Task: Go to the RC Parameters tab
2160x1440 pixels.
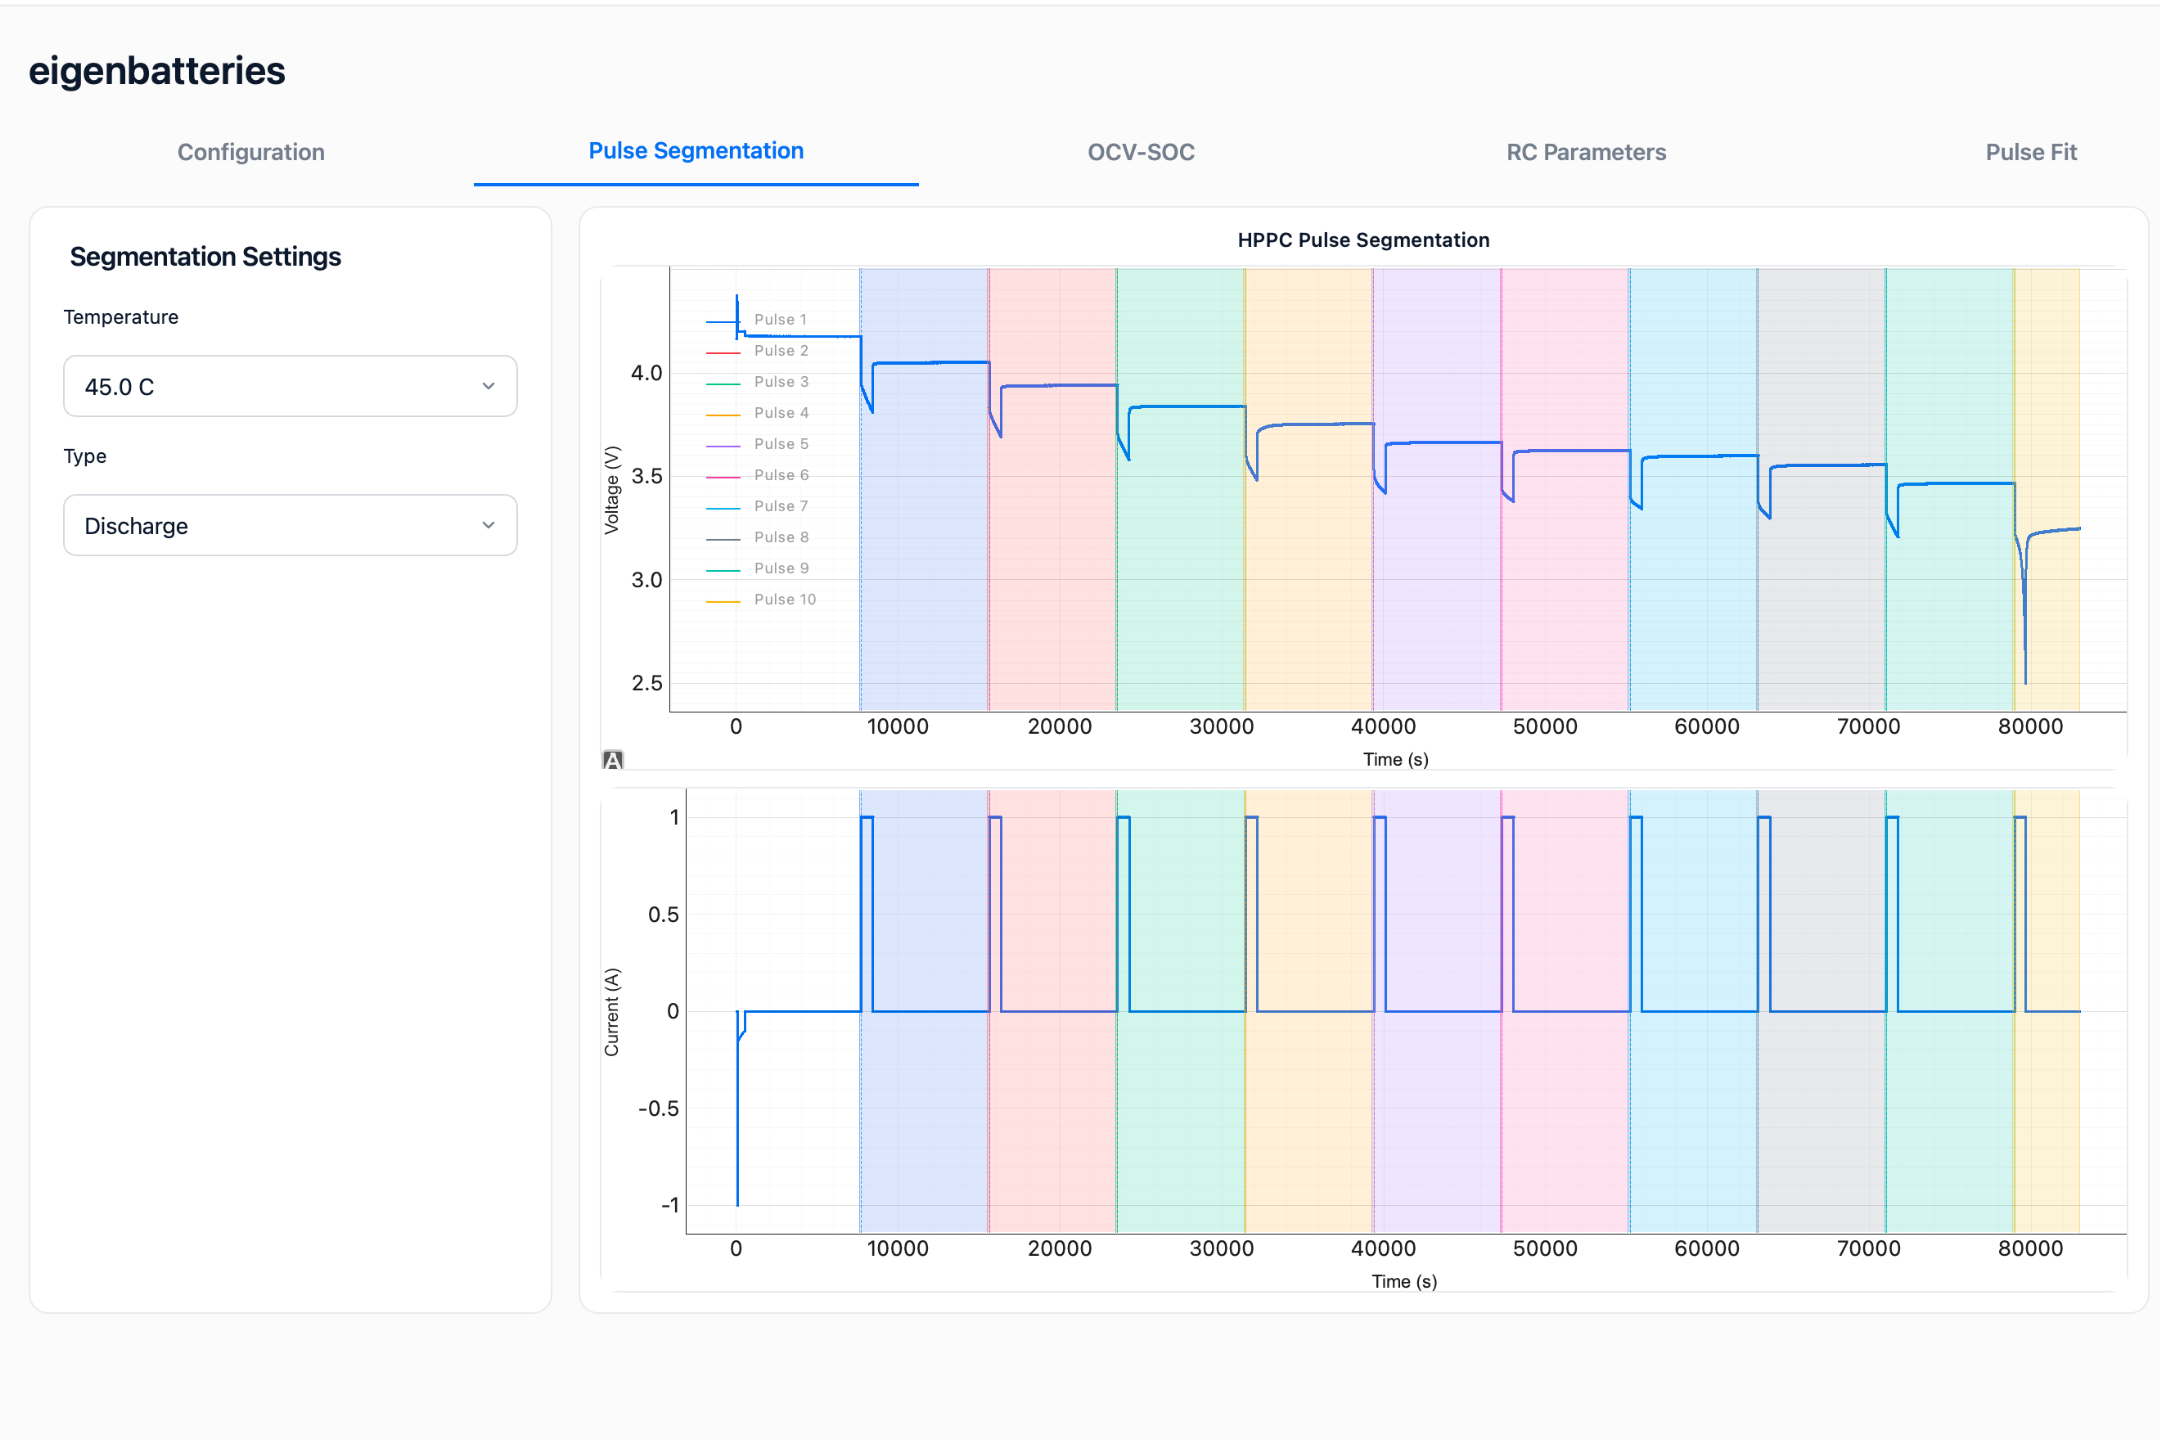Action: click(1586, 152)
